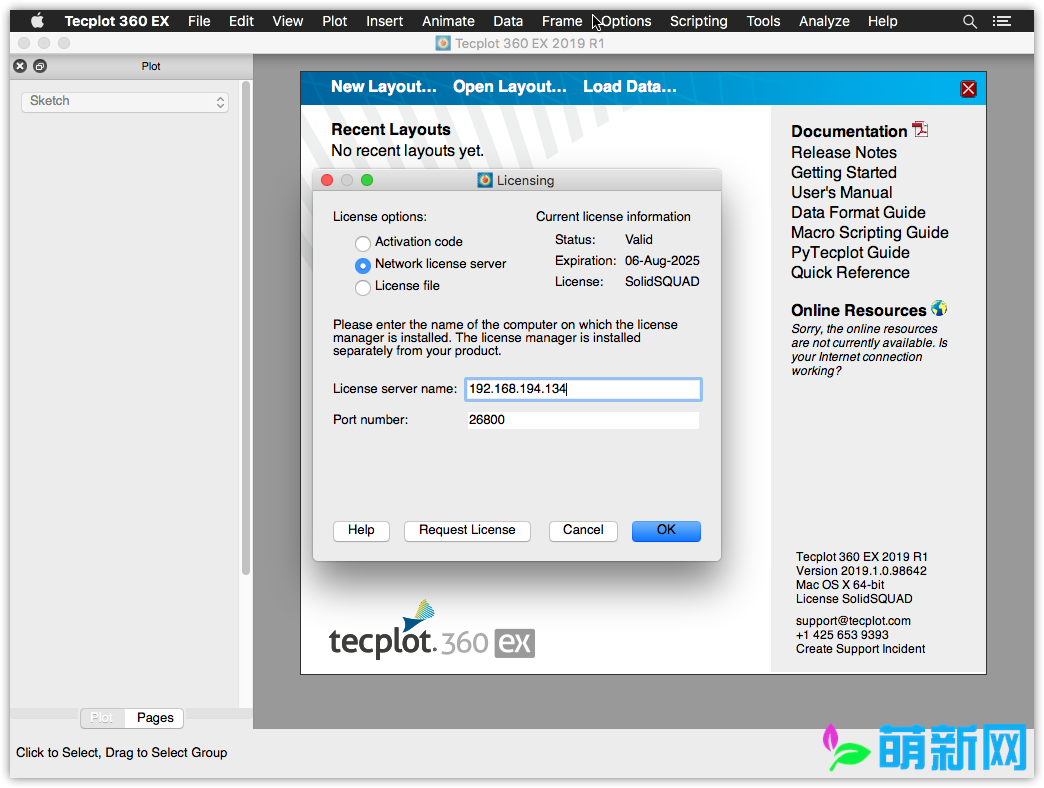Screen dimensions: 1044x788
Task: Click the Documentation PDF icon
Action: (920, 129)
